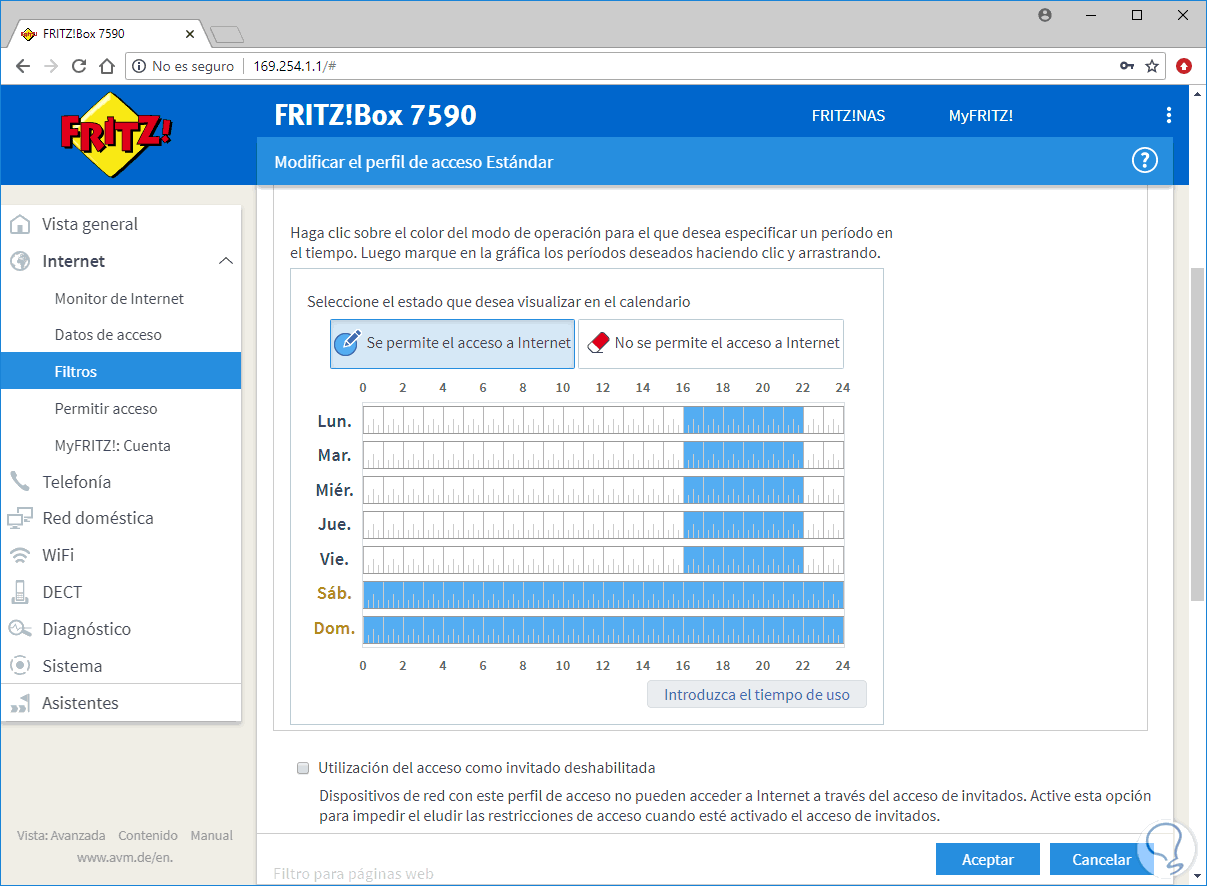Select the Filtros menu item
Screen dimensions: 1207x886
[121, 371]
